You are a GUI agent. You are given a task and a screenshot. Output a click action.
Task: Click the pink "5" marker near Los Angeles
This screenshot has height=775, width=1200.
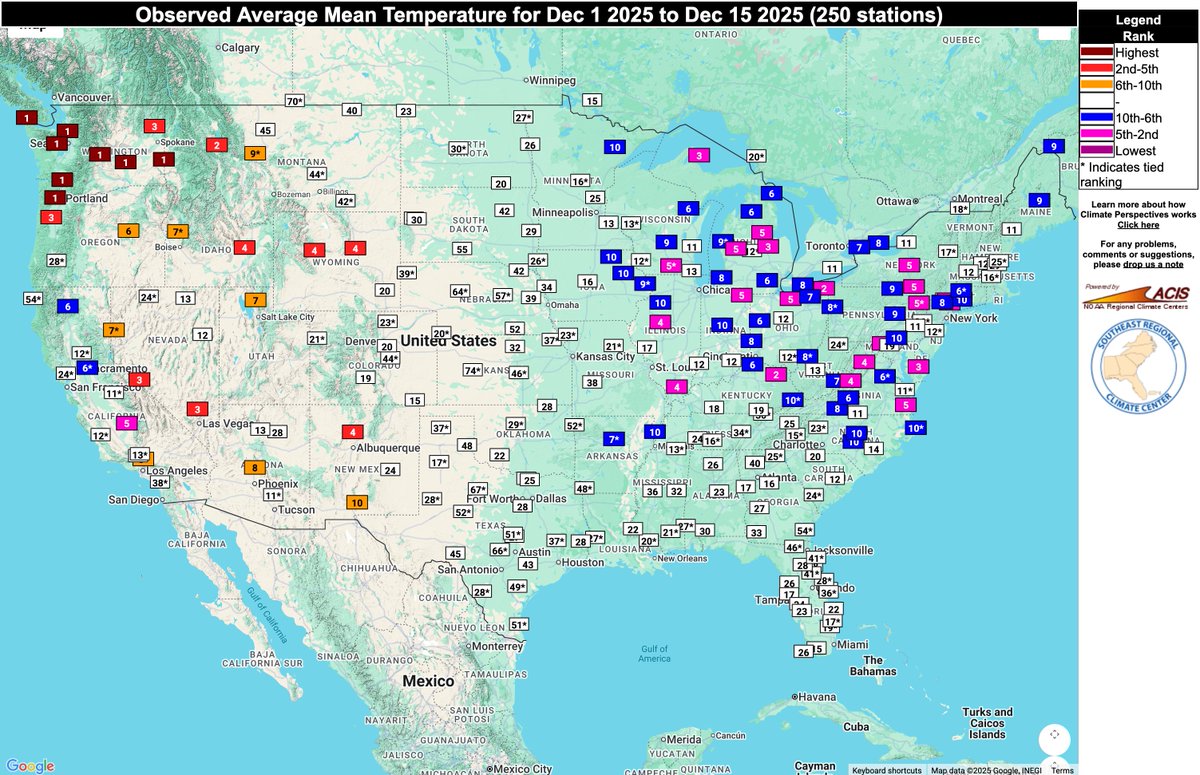coord(126,424)
